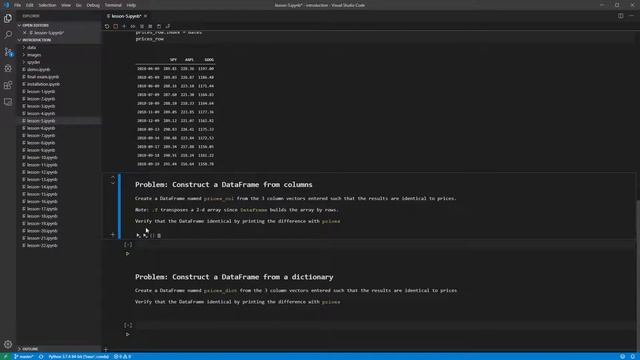
Task: Click the green remote indicator in status bar
Action: (x=5, y=357)
